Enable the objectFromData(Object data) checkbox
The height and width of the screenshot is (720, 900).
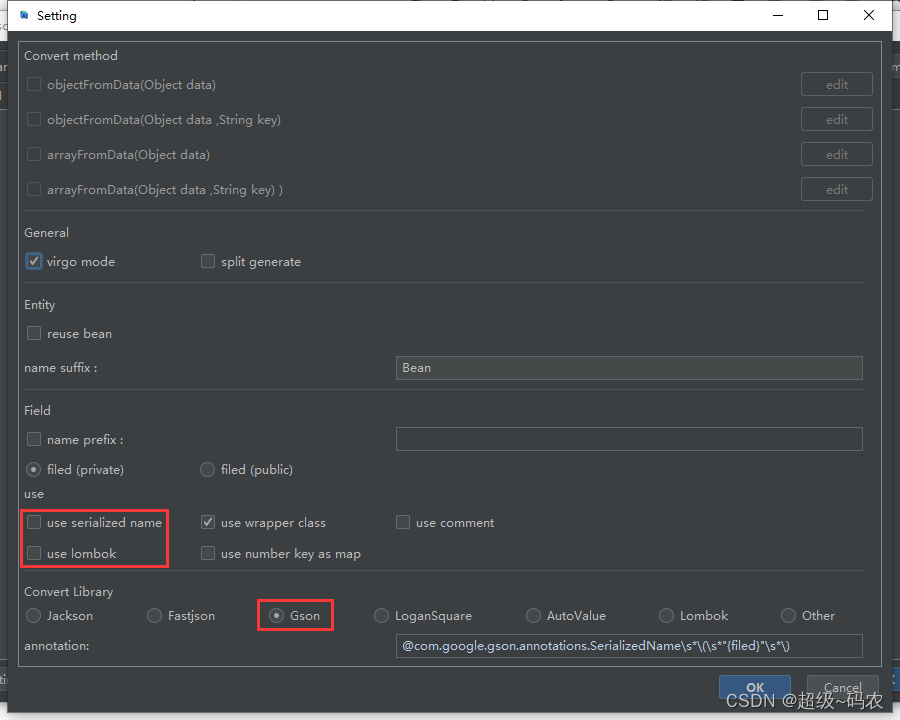pyautogui.click(x=33, y=85)
